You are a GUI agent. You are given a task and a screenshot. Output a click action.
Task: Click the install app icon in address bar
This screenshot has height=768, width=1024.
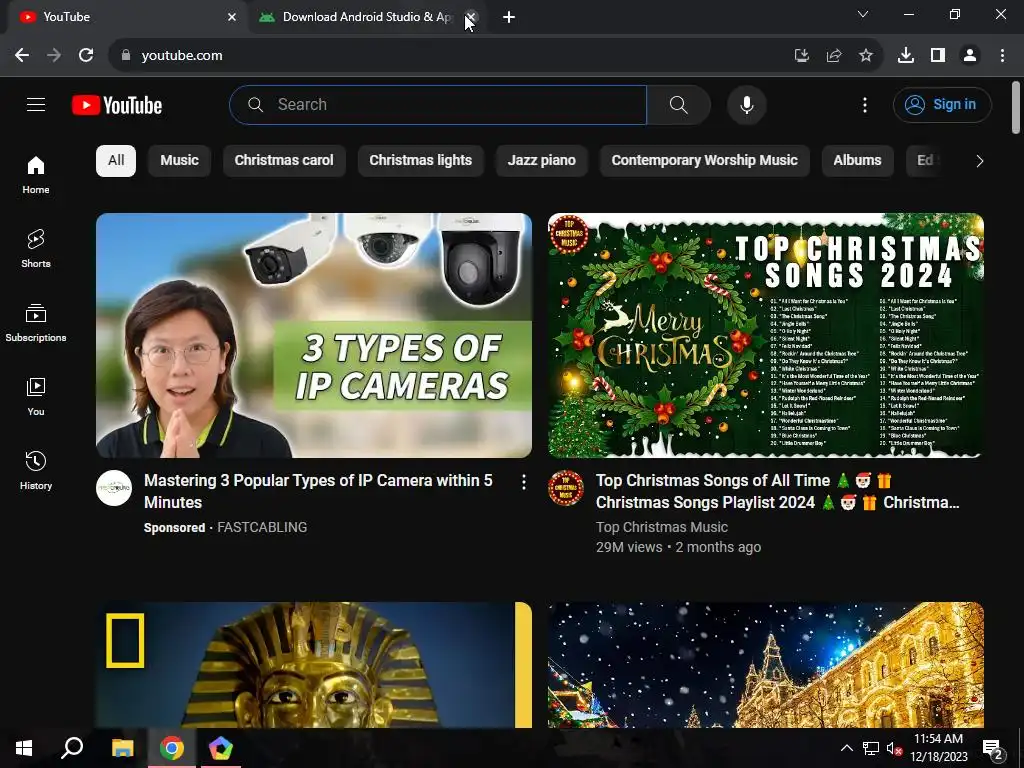pyautogui.click(x=801, y=56)
